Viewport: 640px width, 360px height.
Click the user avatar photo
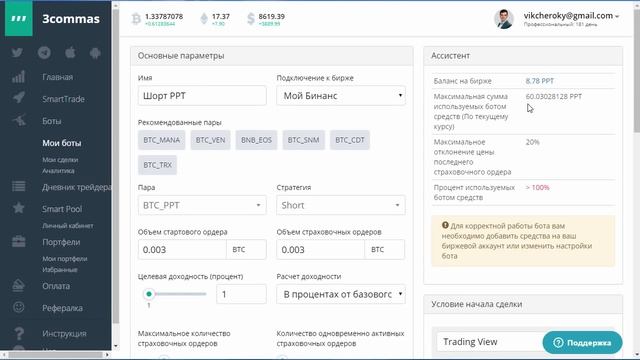pyautogui.click(x=504, y=19)
